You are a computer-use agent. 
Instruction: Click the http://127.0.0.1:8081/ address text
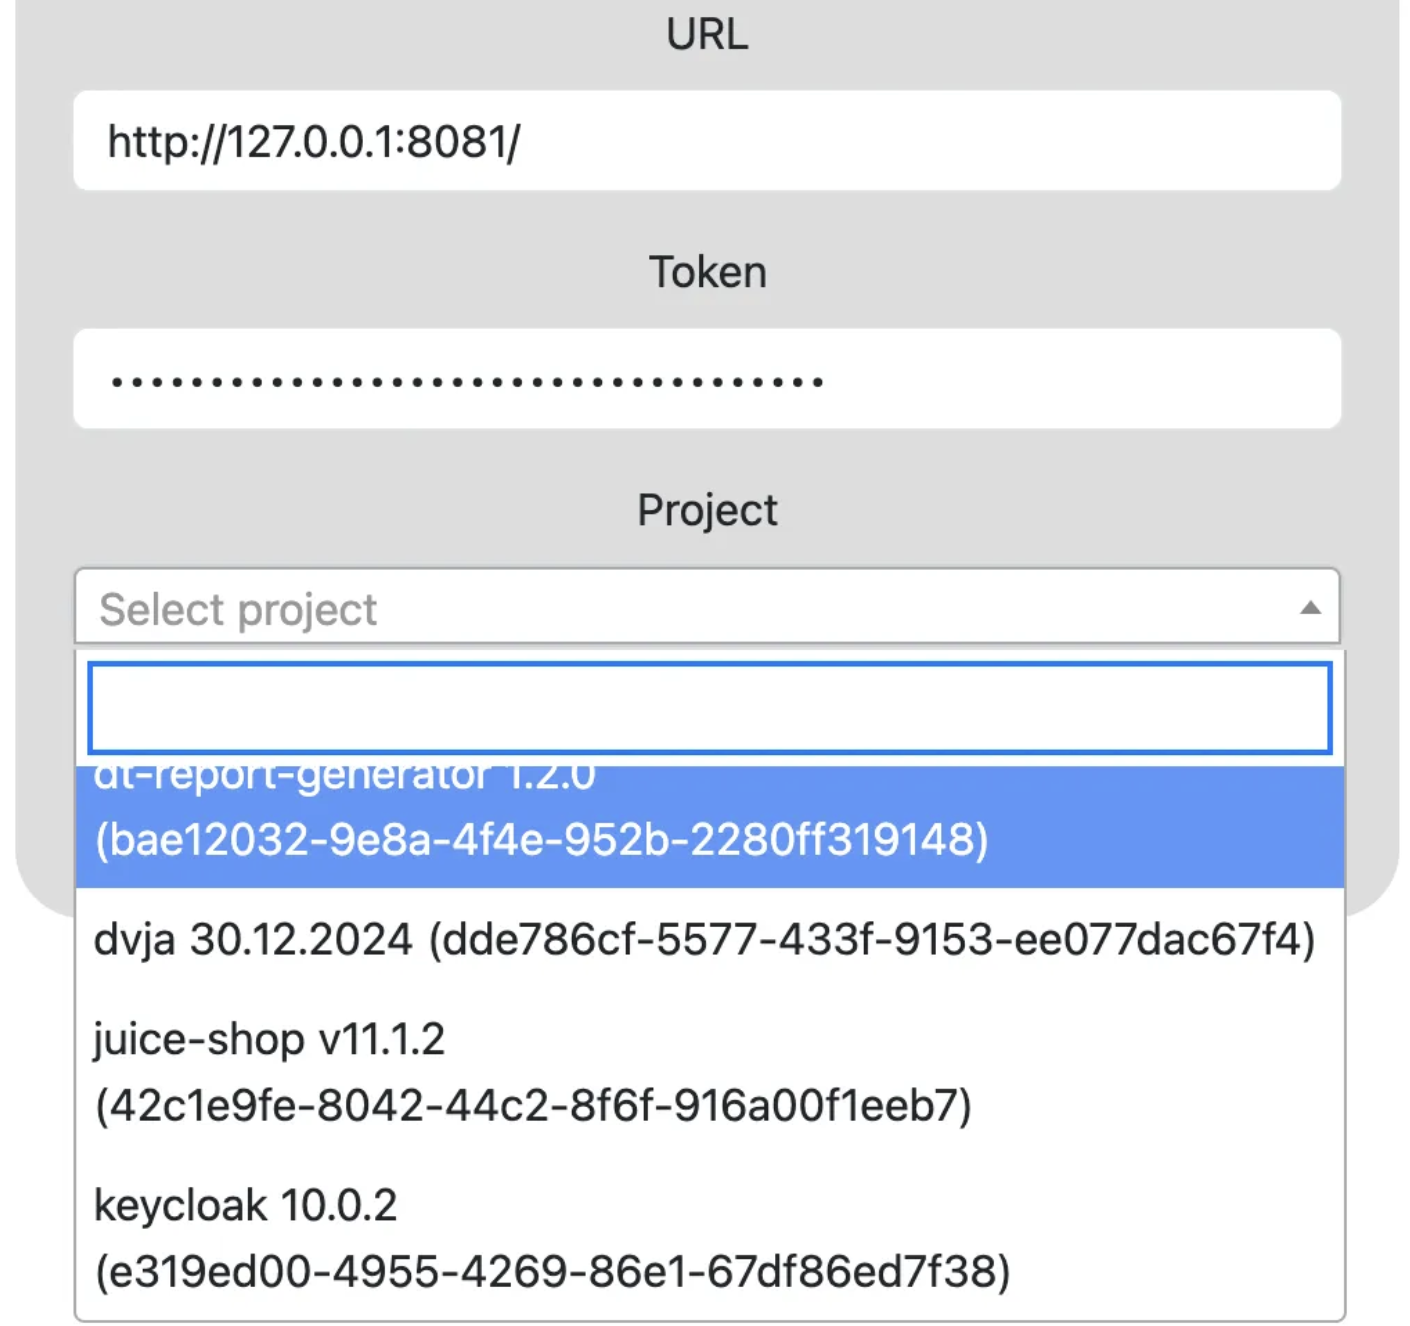click(310, 139)
